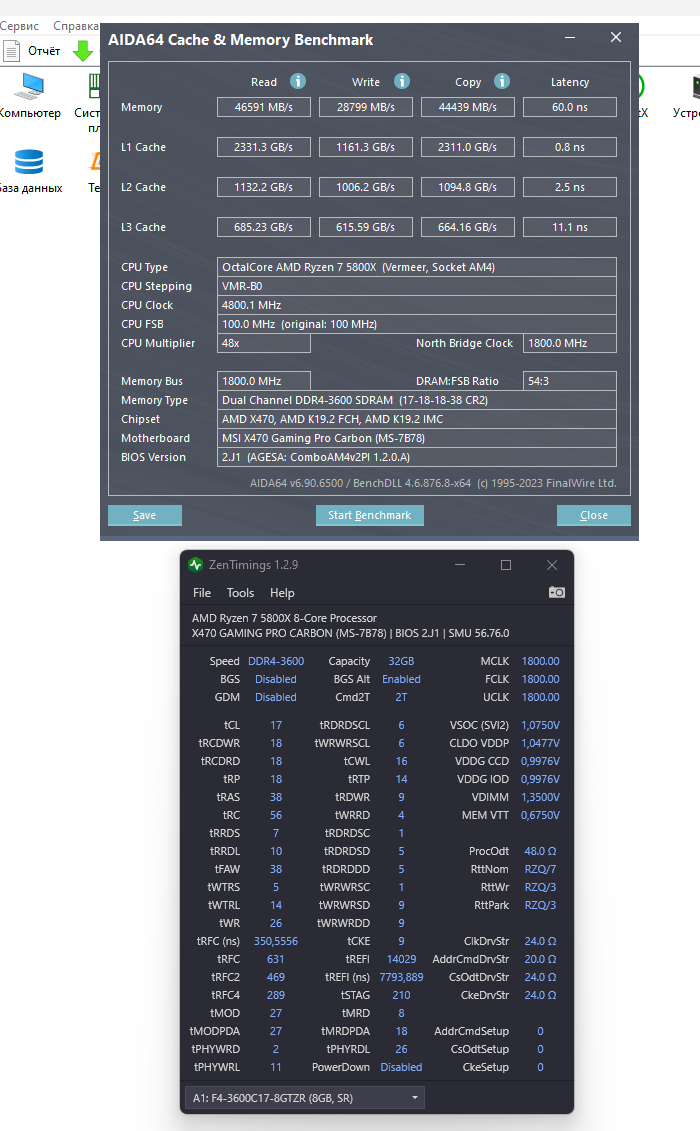This screenshot has height=1131, width=700.
Task: Click the Save button
Action: (x=144, y=515)
